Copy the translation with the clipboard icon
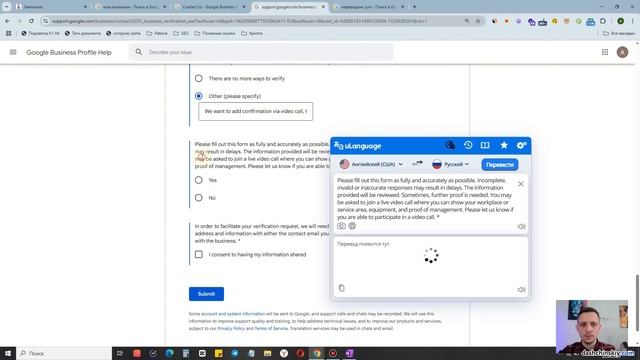Image resolution: width=640 pixels, height=360 pixels. 342,288
